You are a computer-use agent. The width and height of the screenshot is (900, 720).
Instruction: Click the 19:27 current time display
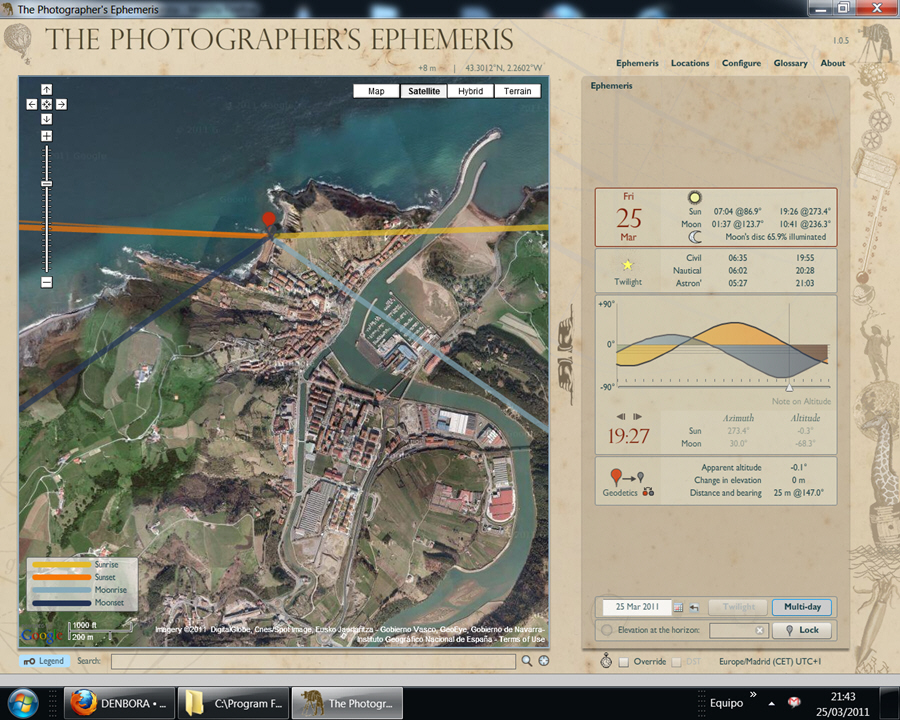628,436
